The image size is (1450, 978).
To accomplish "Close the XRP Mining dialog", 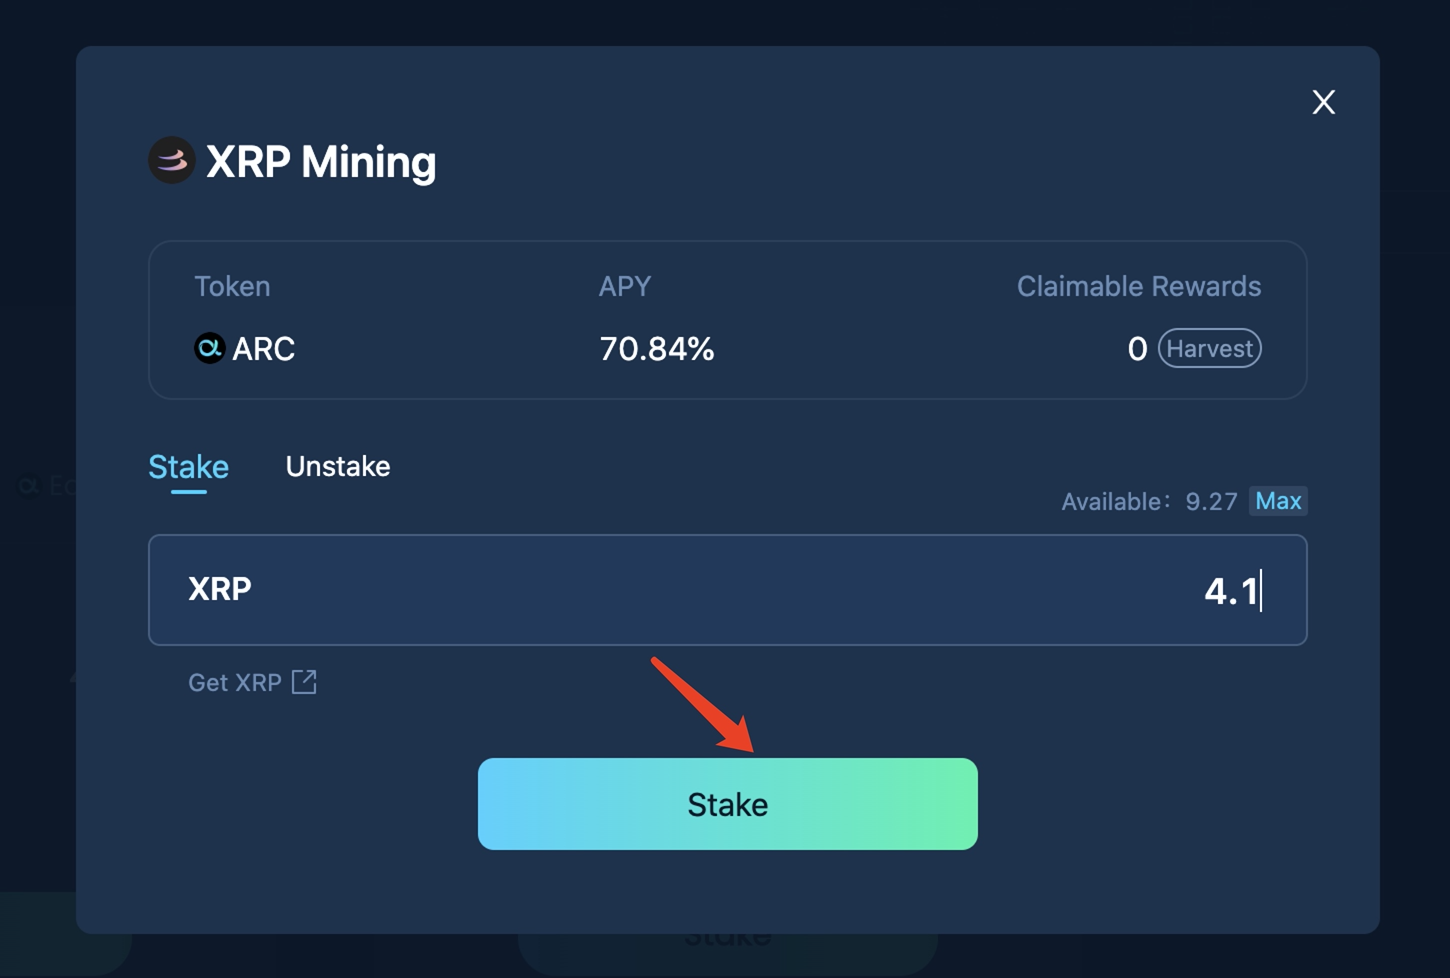I will (1323, 102).
